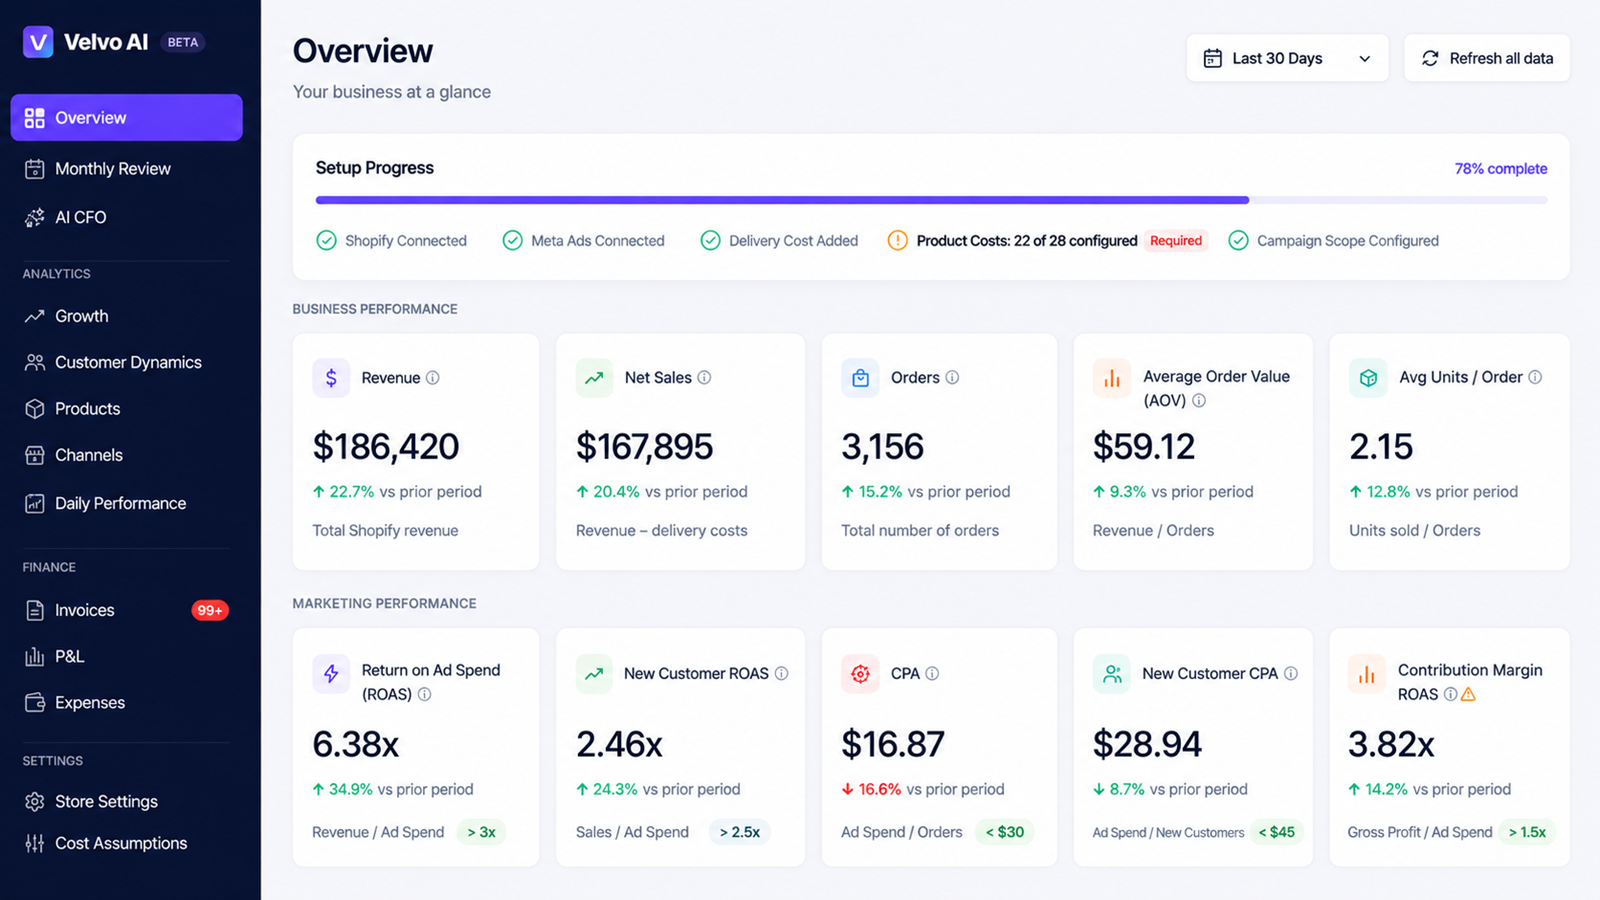The image size is (1600, 900).
Task: Click the Product Costs Required link
Action: click(1176, 241)
